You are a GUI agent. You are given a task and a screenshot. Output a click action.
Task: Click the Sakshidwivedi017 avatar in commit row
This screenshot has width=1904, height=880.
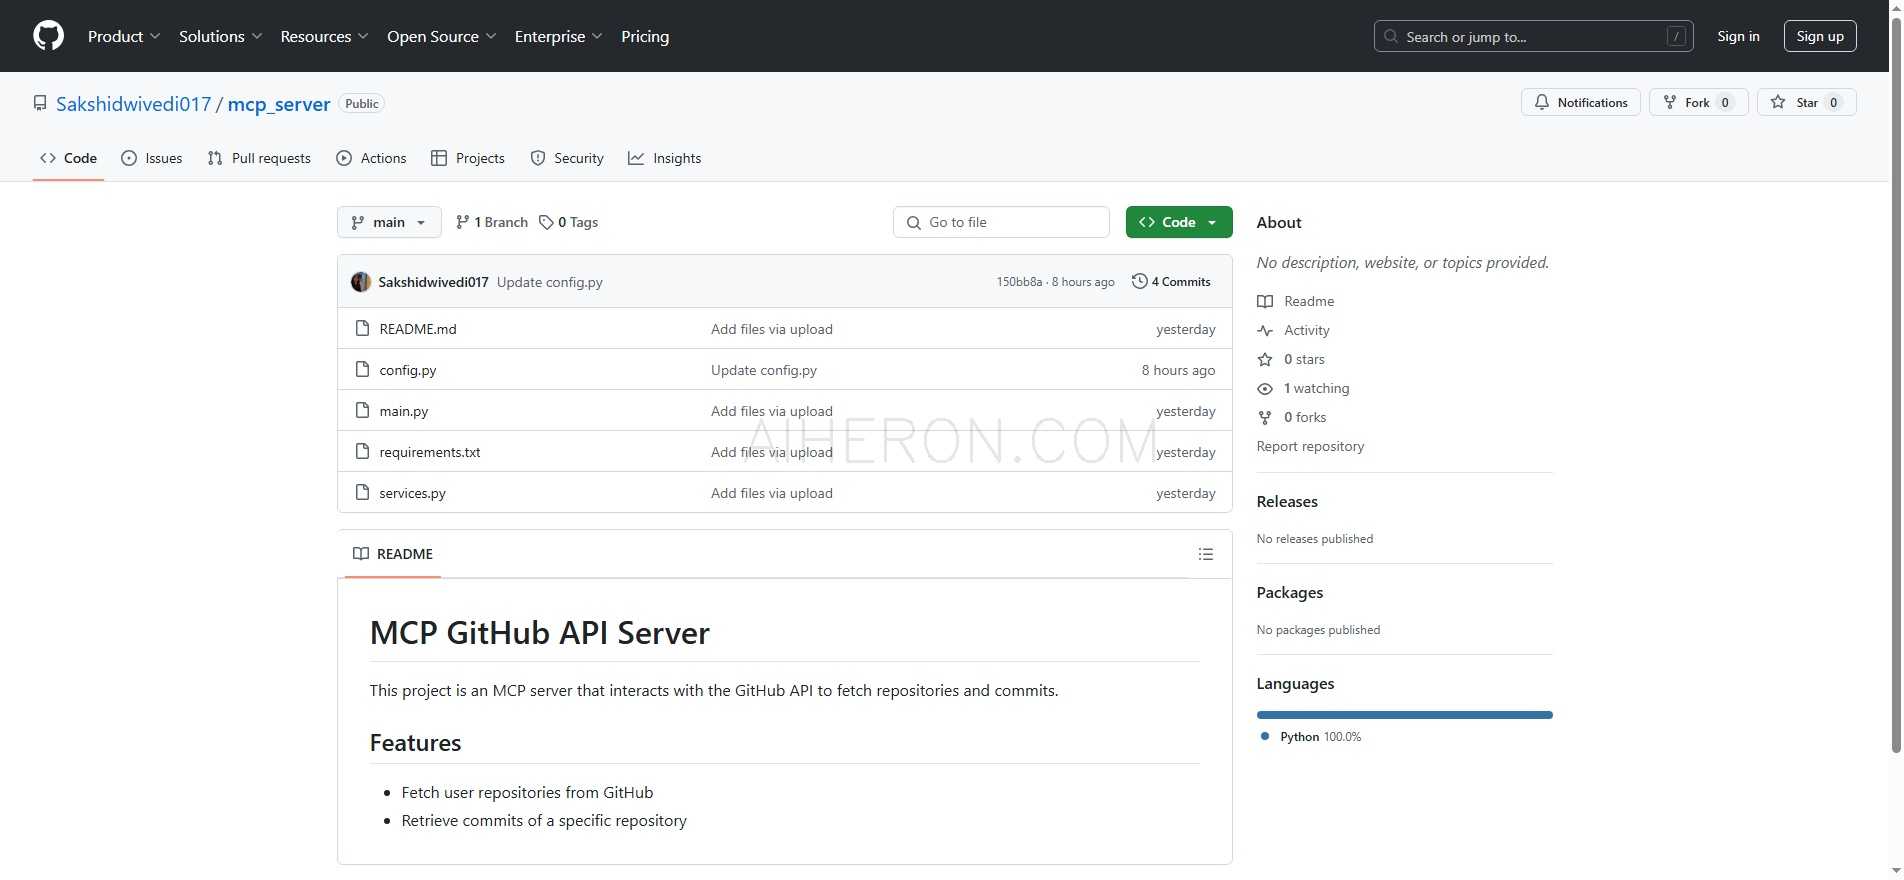click(361, 282)
